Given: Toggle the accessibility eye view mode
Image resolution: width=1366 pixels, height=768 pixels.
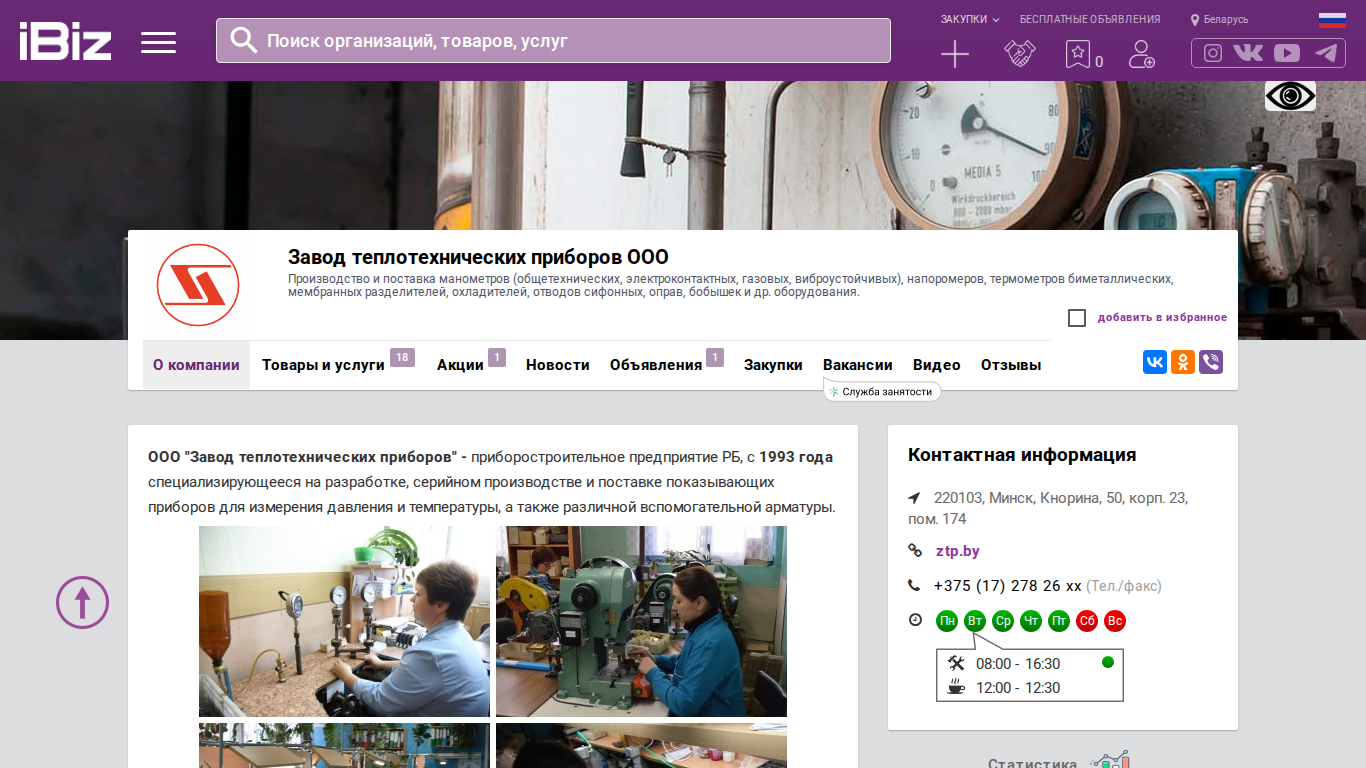Looking at the screenshot, I should tap(1290, 96).
